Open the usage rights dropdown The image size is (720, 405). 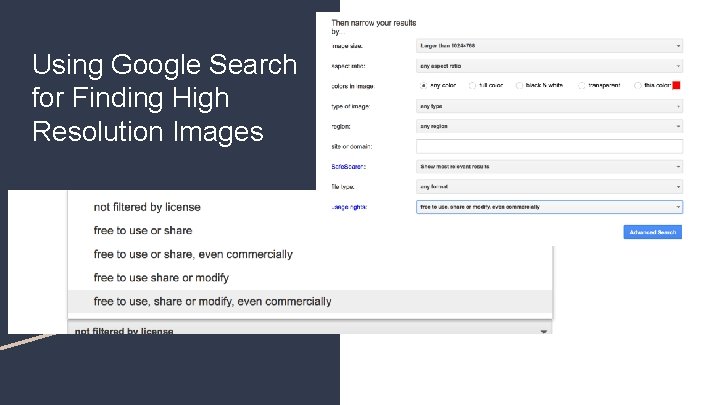549,207
